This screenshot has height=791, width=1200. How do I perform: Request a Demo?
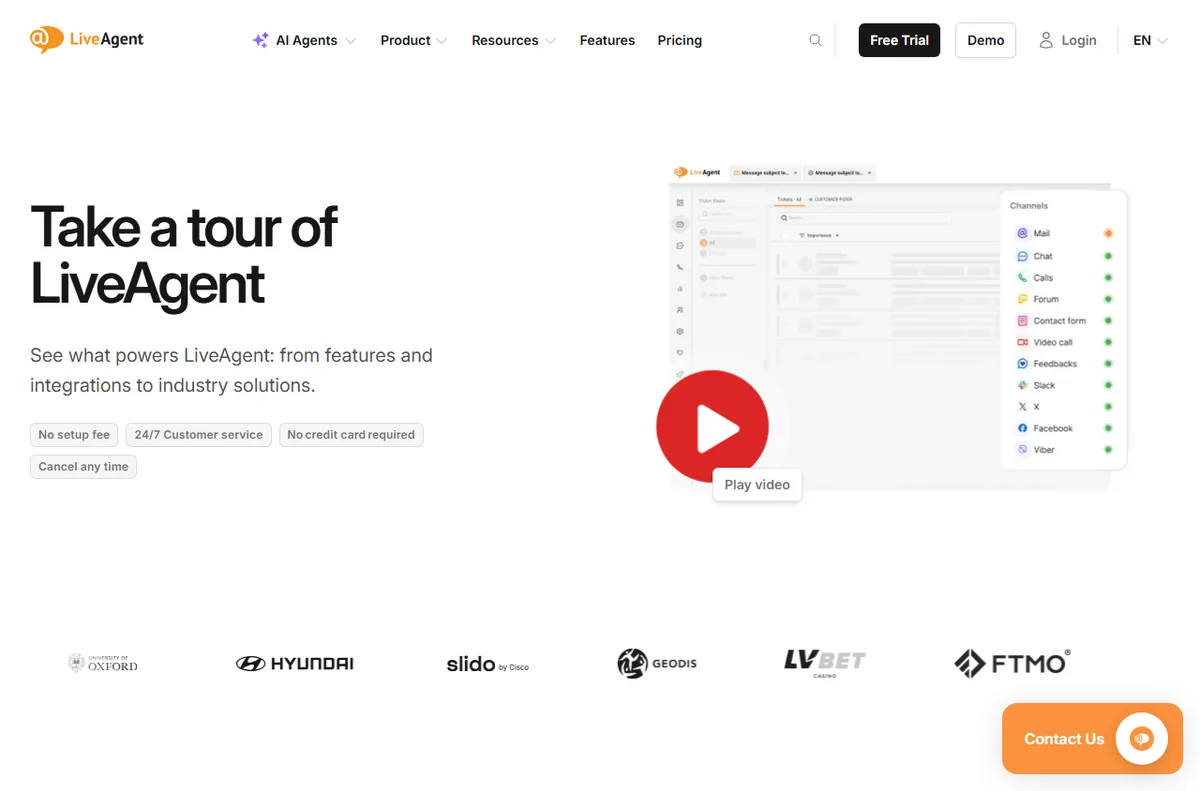pos(986,40)
